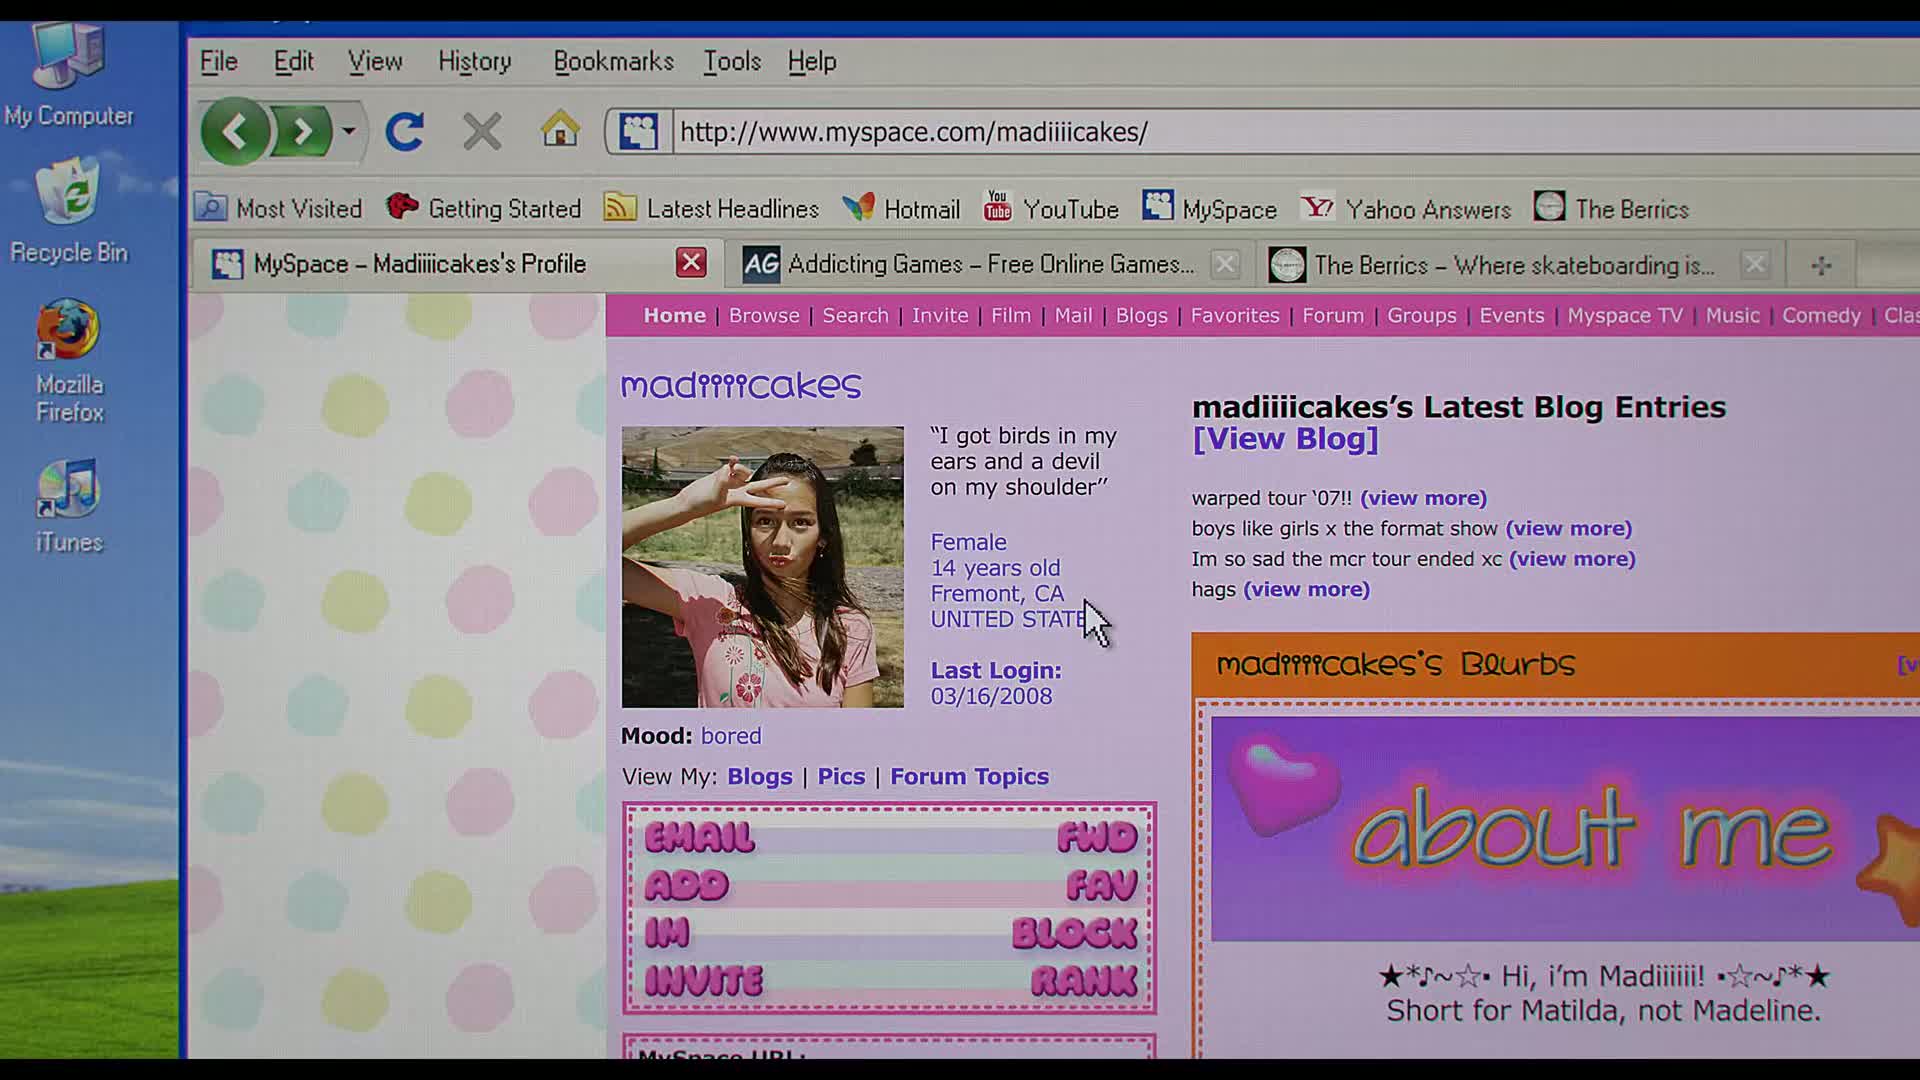The height and width of the screenshot is (1080, 1920).
Task: Open The Berrics bookmark
Action: click(1611, 208)
